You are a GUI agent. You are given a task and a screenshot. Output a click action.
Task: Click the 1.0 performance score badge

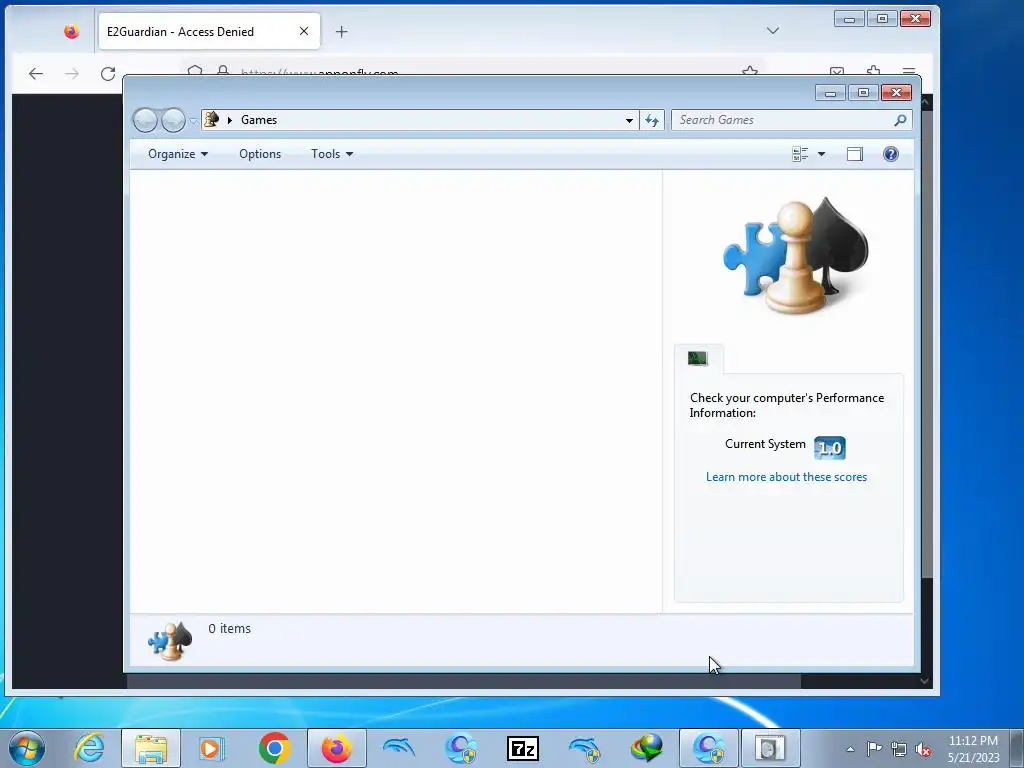pos(830,448)
